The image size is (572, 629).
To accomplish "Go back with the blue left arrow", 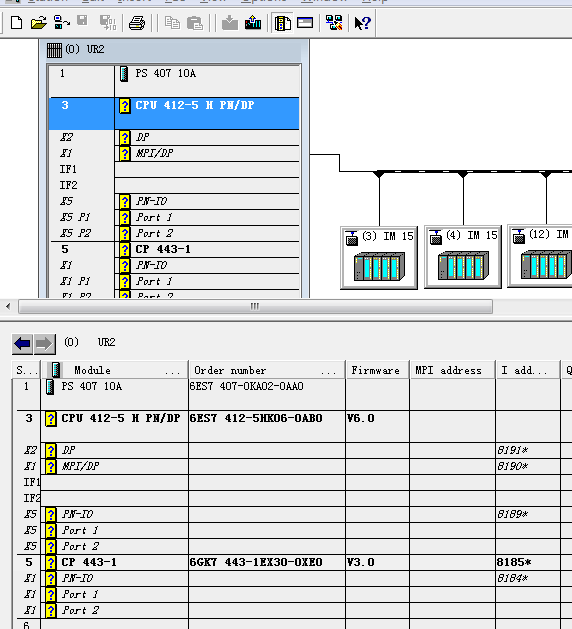I will pyautogui.click(x=22, y=344).
